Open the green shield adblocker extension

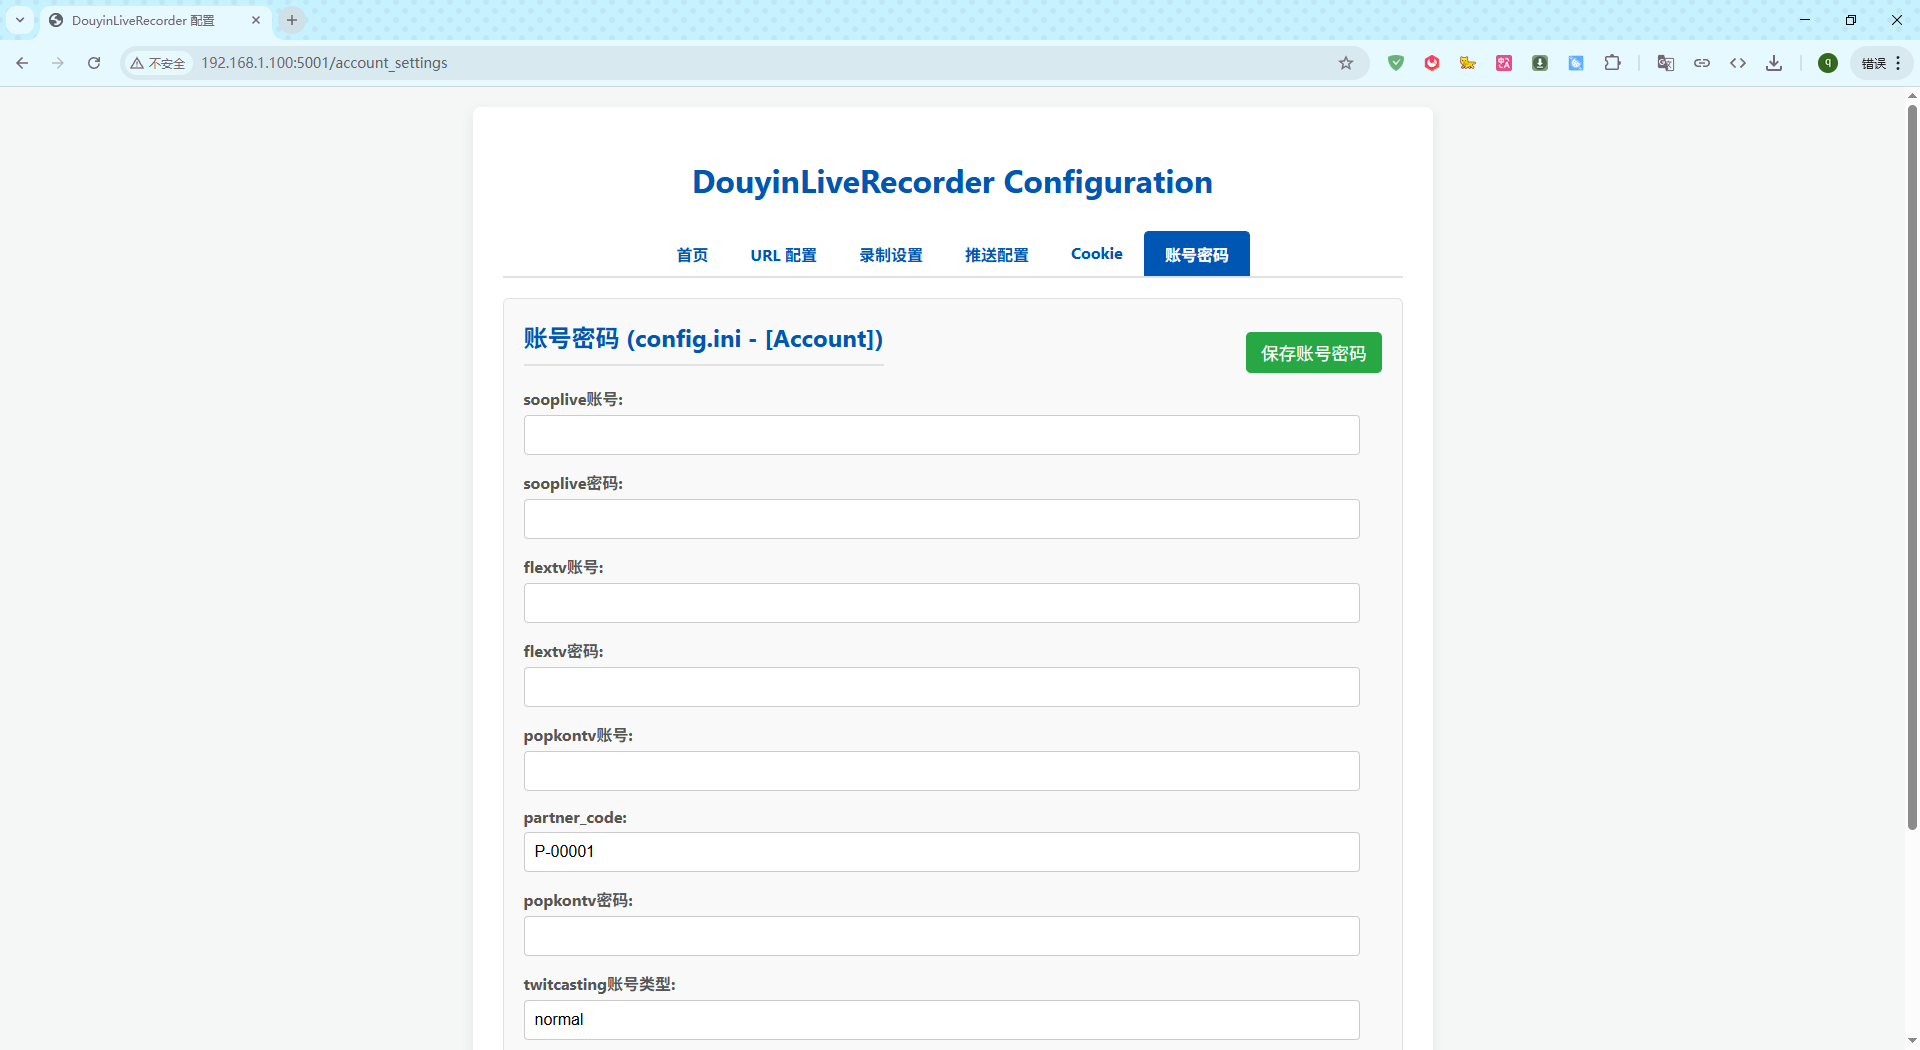pos(1396,62)
